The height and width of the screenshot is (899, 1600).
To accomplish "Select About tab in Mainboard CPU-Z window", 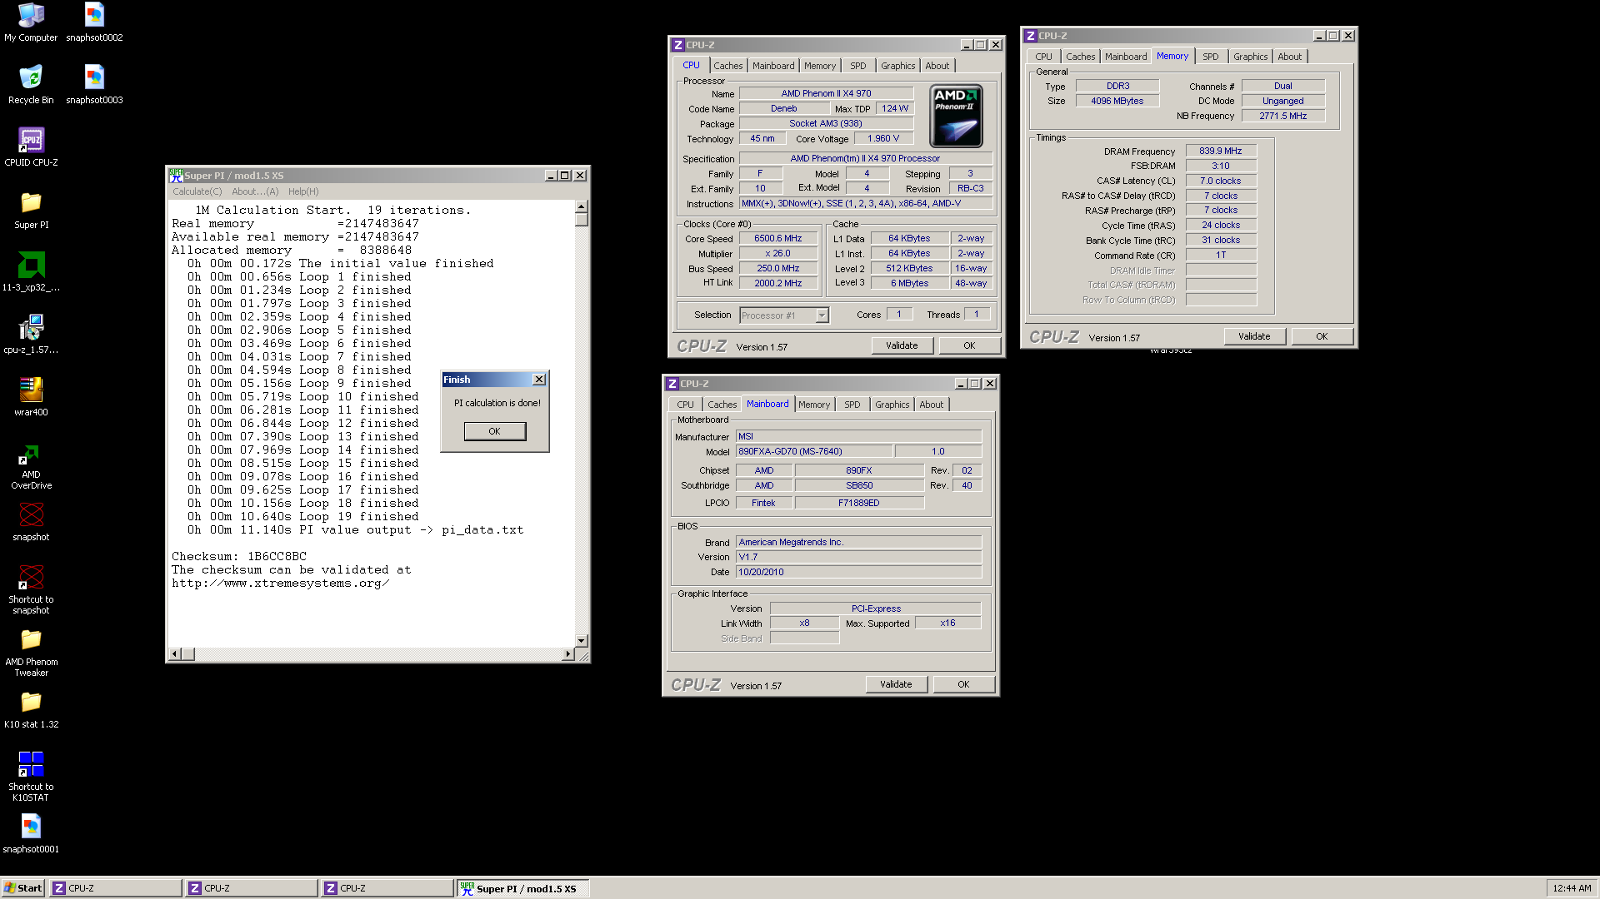I will click(x=931, y=405).
